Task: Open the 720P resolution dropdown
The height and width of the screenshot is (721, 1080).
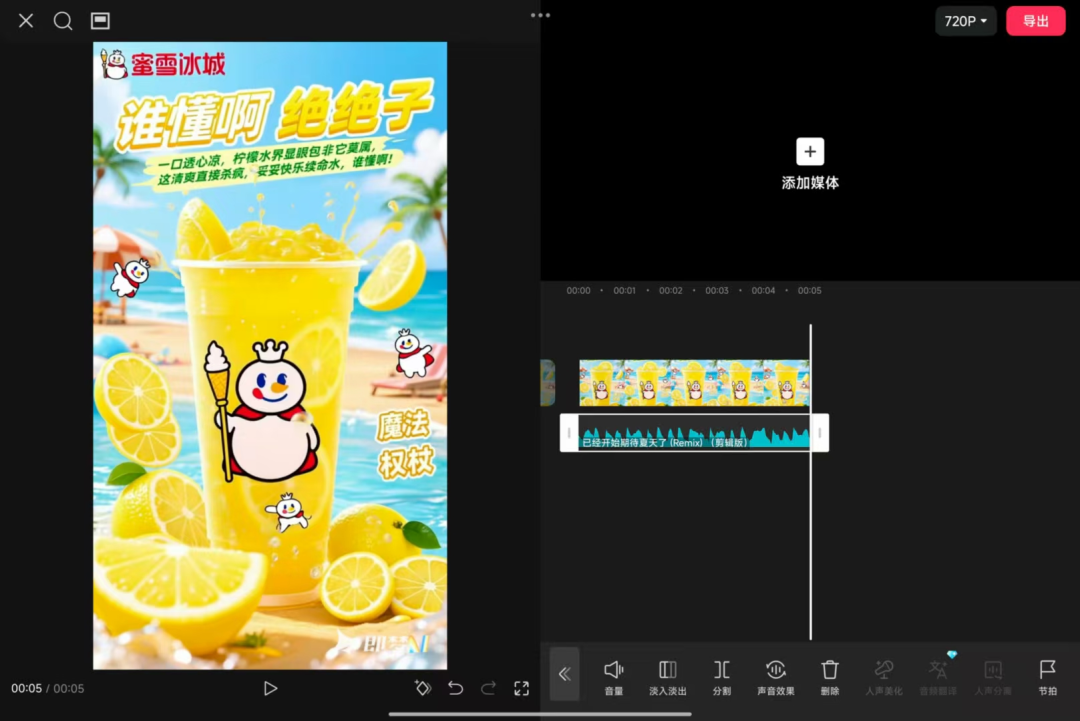Action: [964, 20]
